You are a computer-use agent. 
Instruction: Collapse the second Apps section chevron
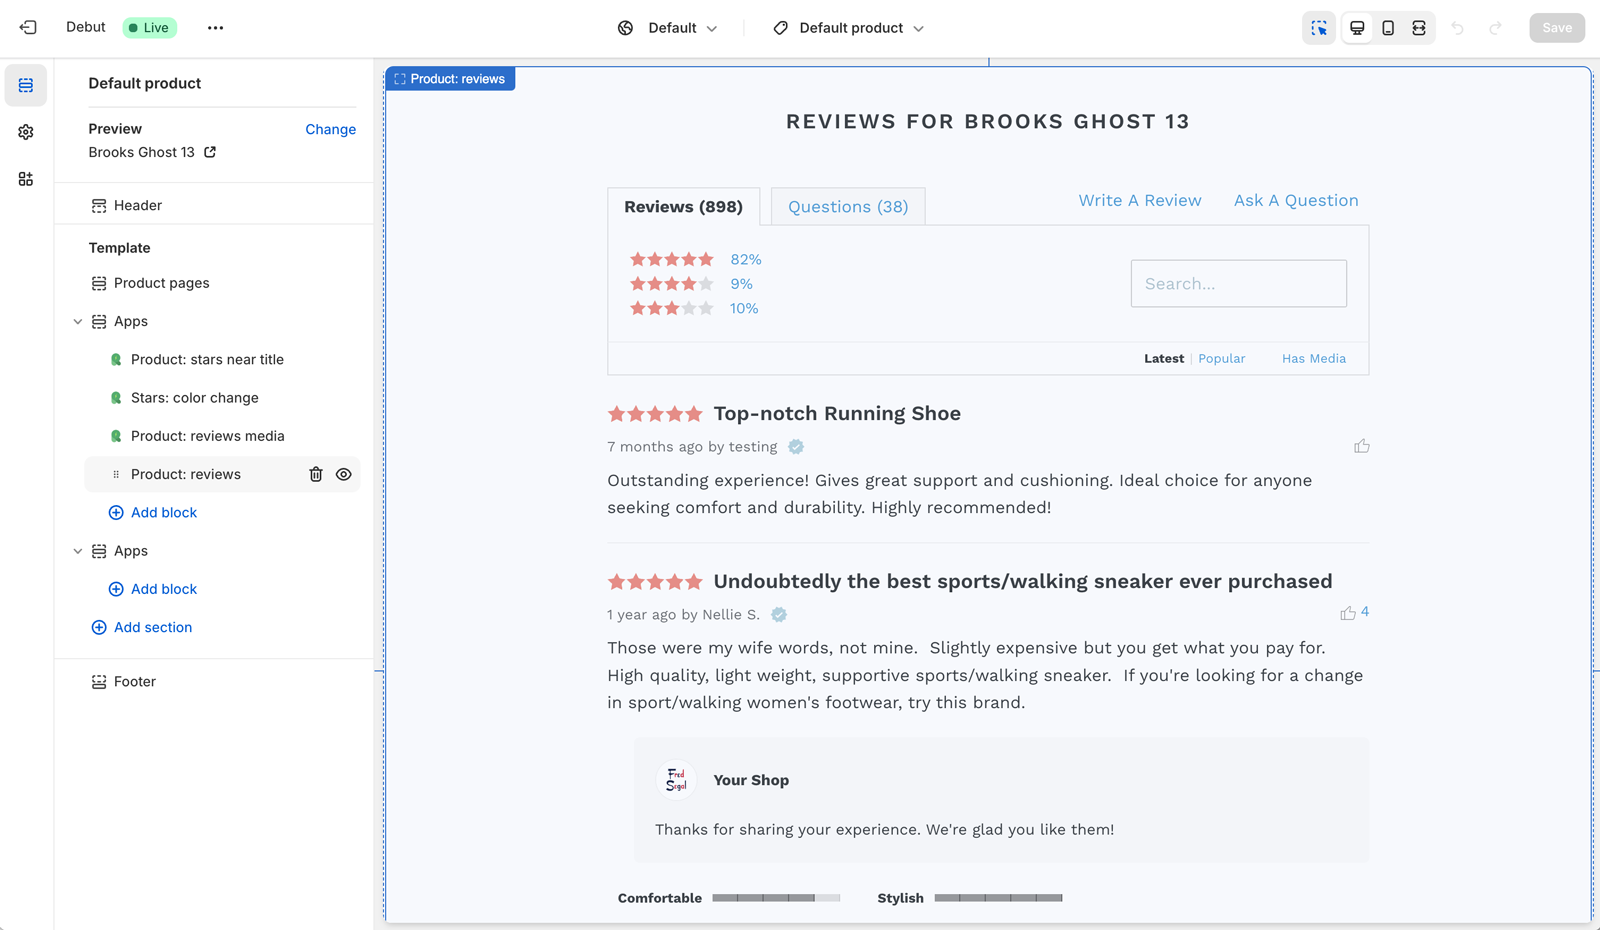pos(78,551)
